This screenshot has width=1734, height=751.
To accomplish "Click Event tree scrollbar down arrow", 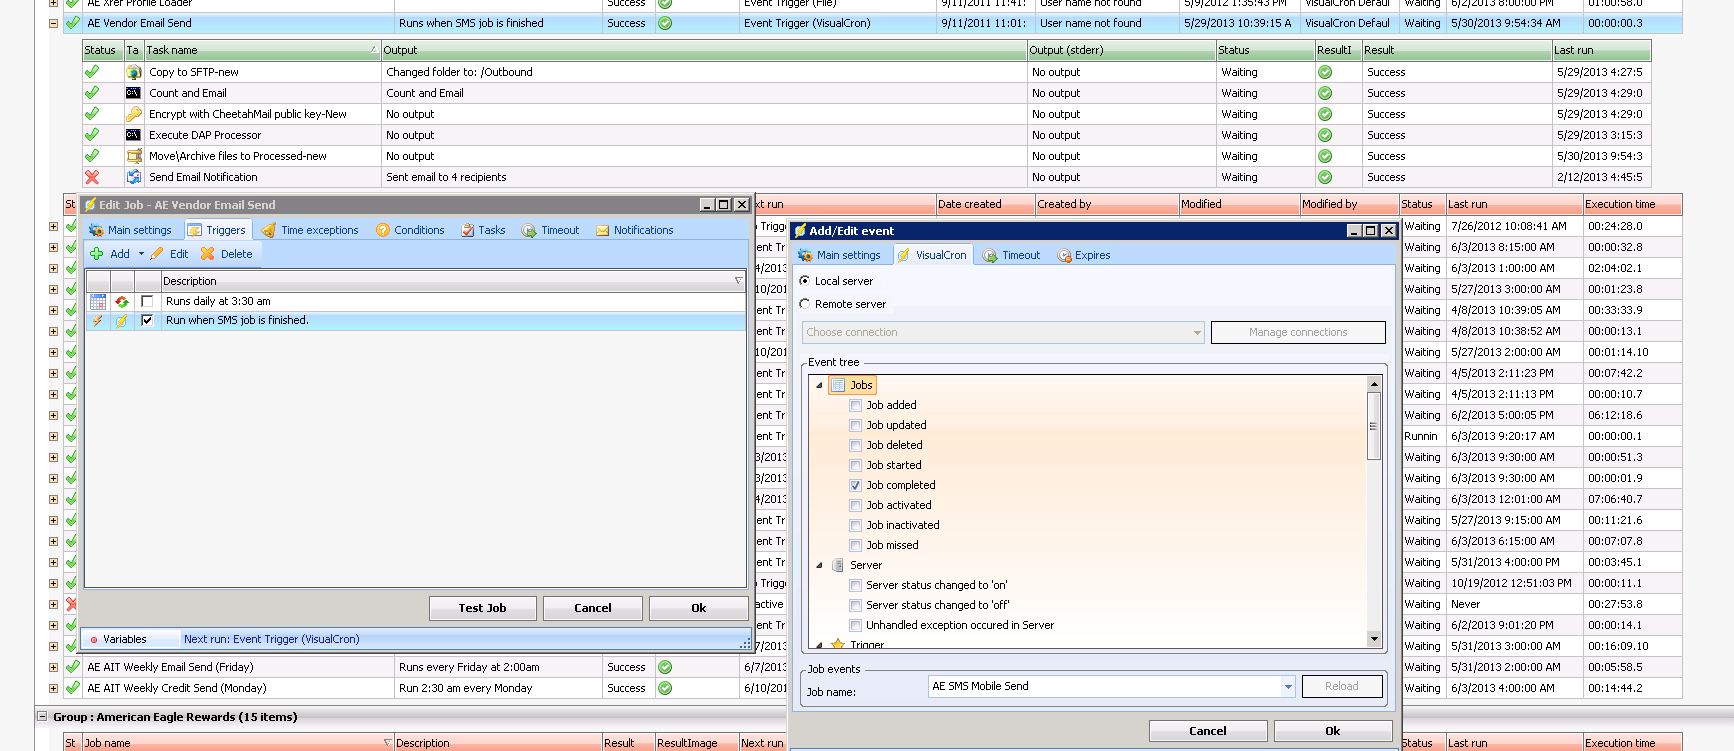I will tap(1374, 638).
